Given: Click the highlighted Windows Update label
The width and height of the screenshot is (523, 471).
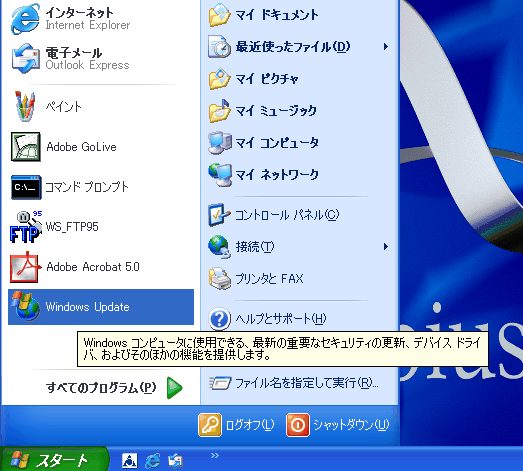Looking at the screenshot, I should point(87,307).
